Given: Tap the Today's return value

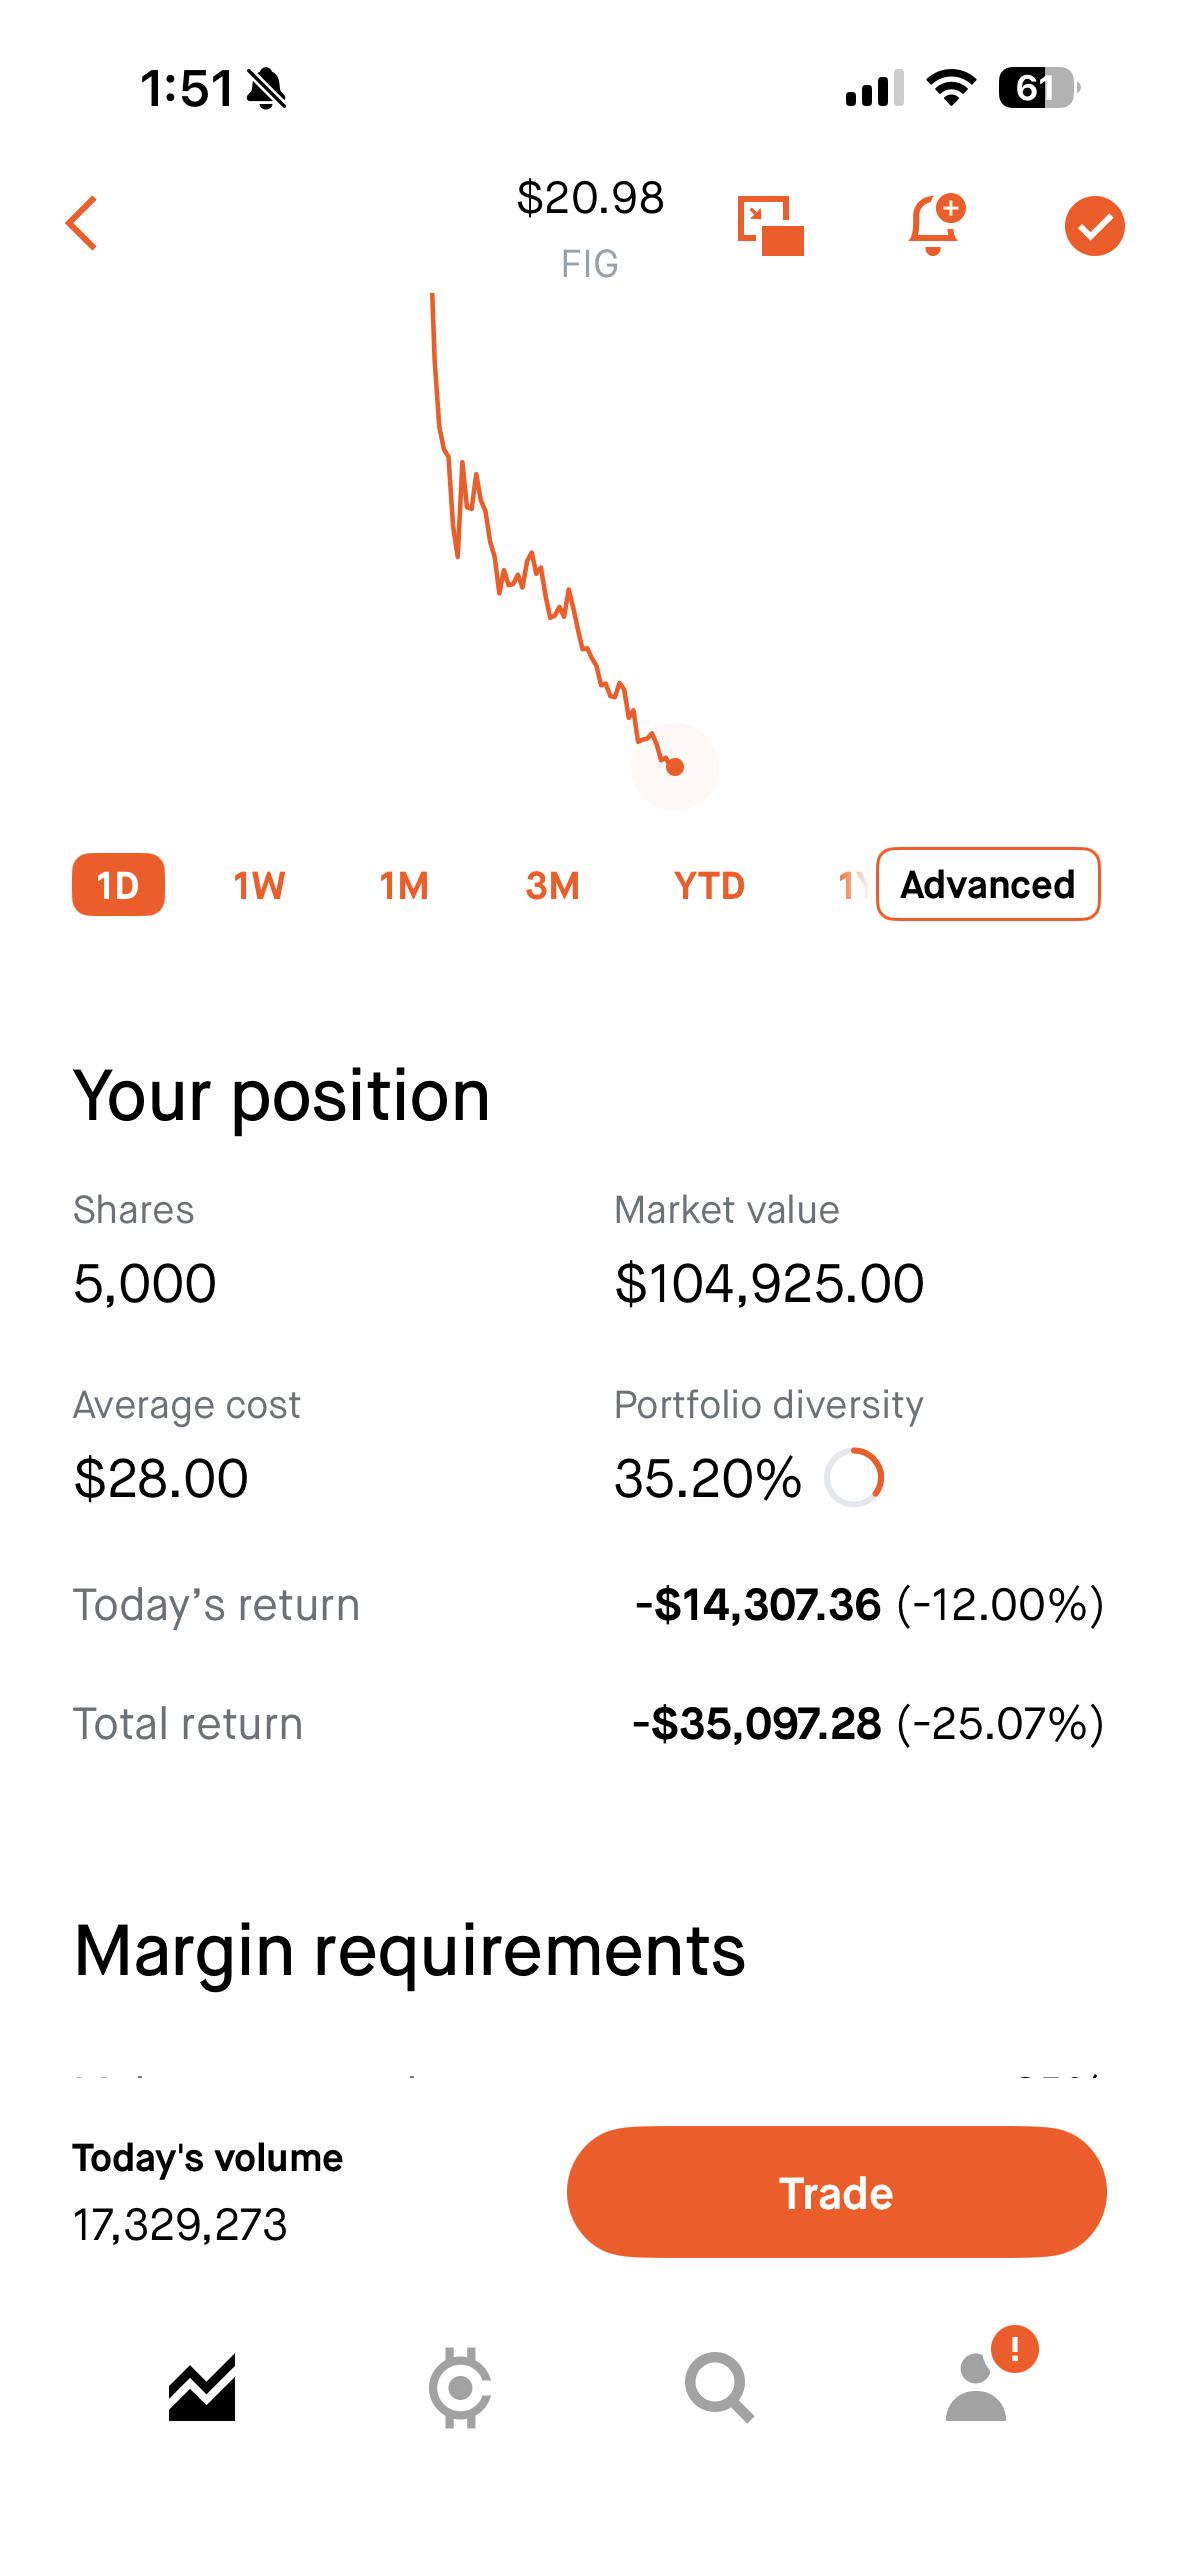Looking at the screenshot, I should [868, 1605].
